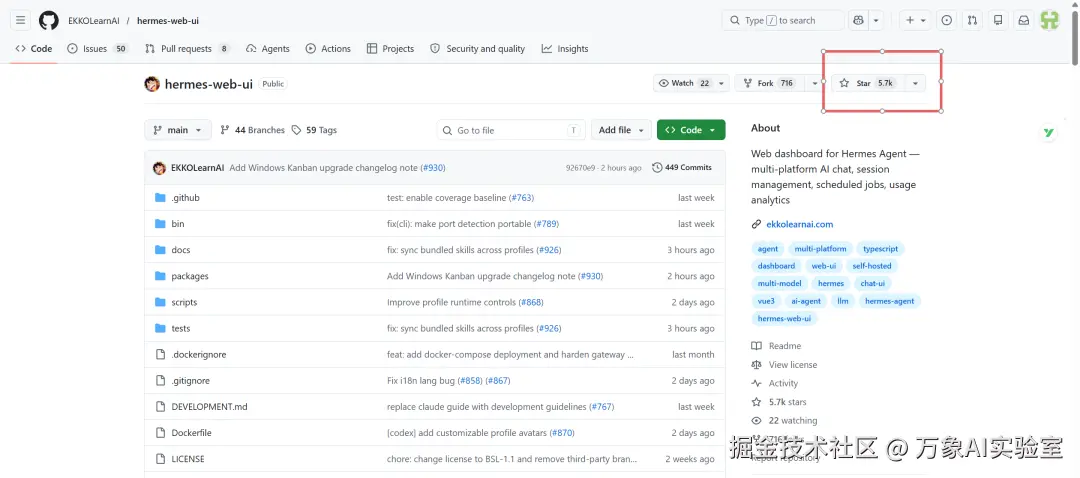
Task: Click the GitHub Octocat logo
Action: point(49,21)
